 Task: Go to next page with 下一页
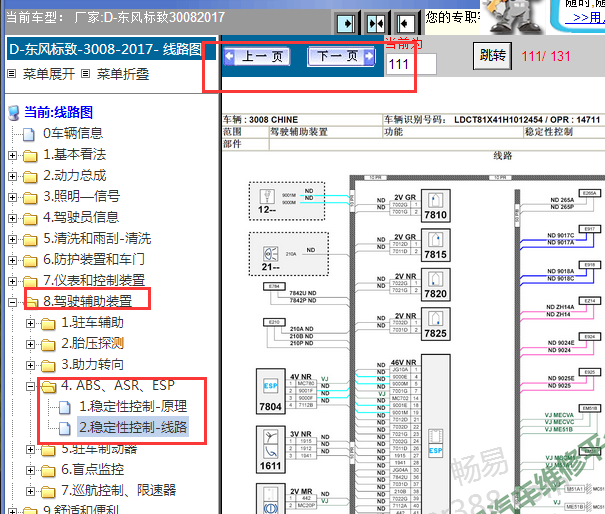click(x=341, y=56)
